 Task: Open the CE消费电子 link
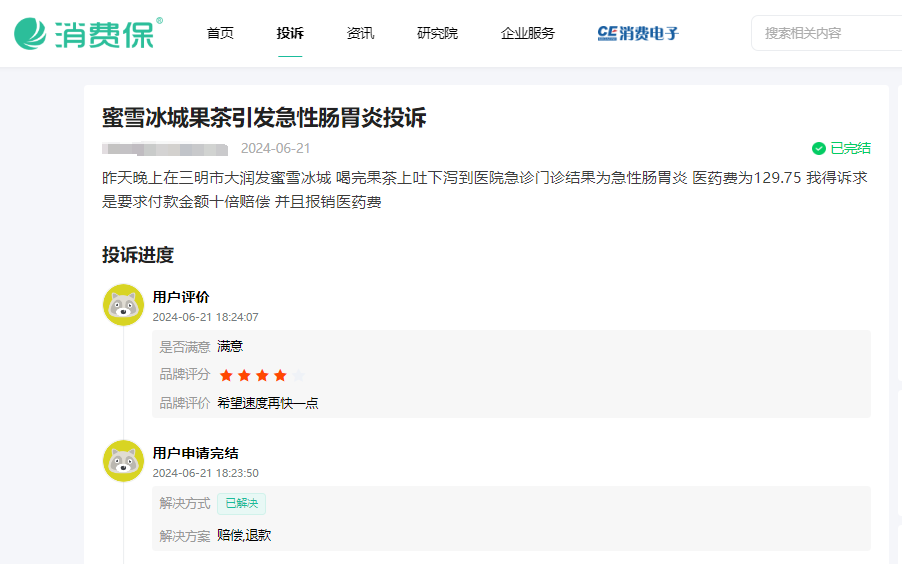638,33
